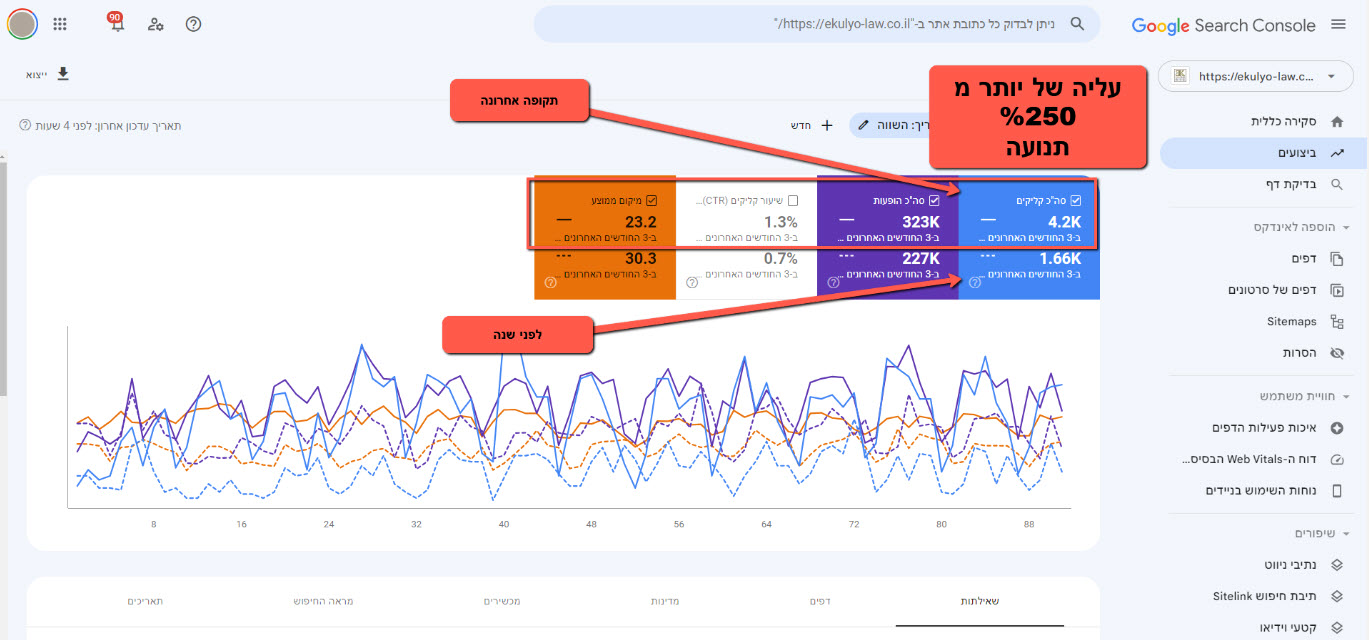Click the phone icon for נוחות השימוש בניידים

pyautogui.click(x=1337, y=490)
